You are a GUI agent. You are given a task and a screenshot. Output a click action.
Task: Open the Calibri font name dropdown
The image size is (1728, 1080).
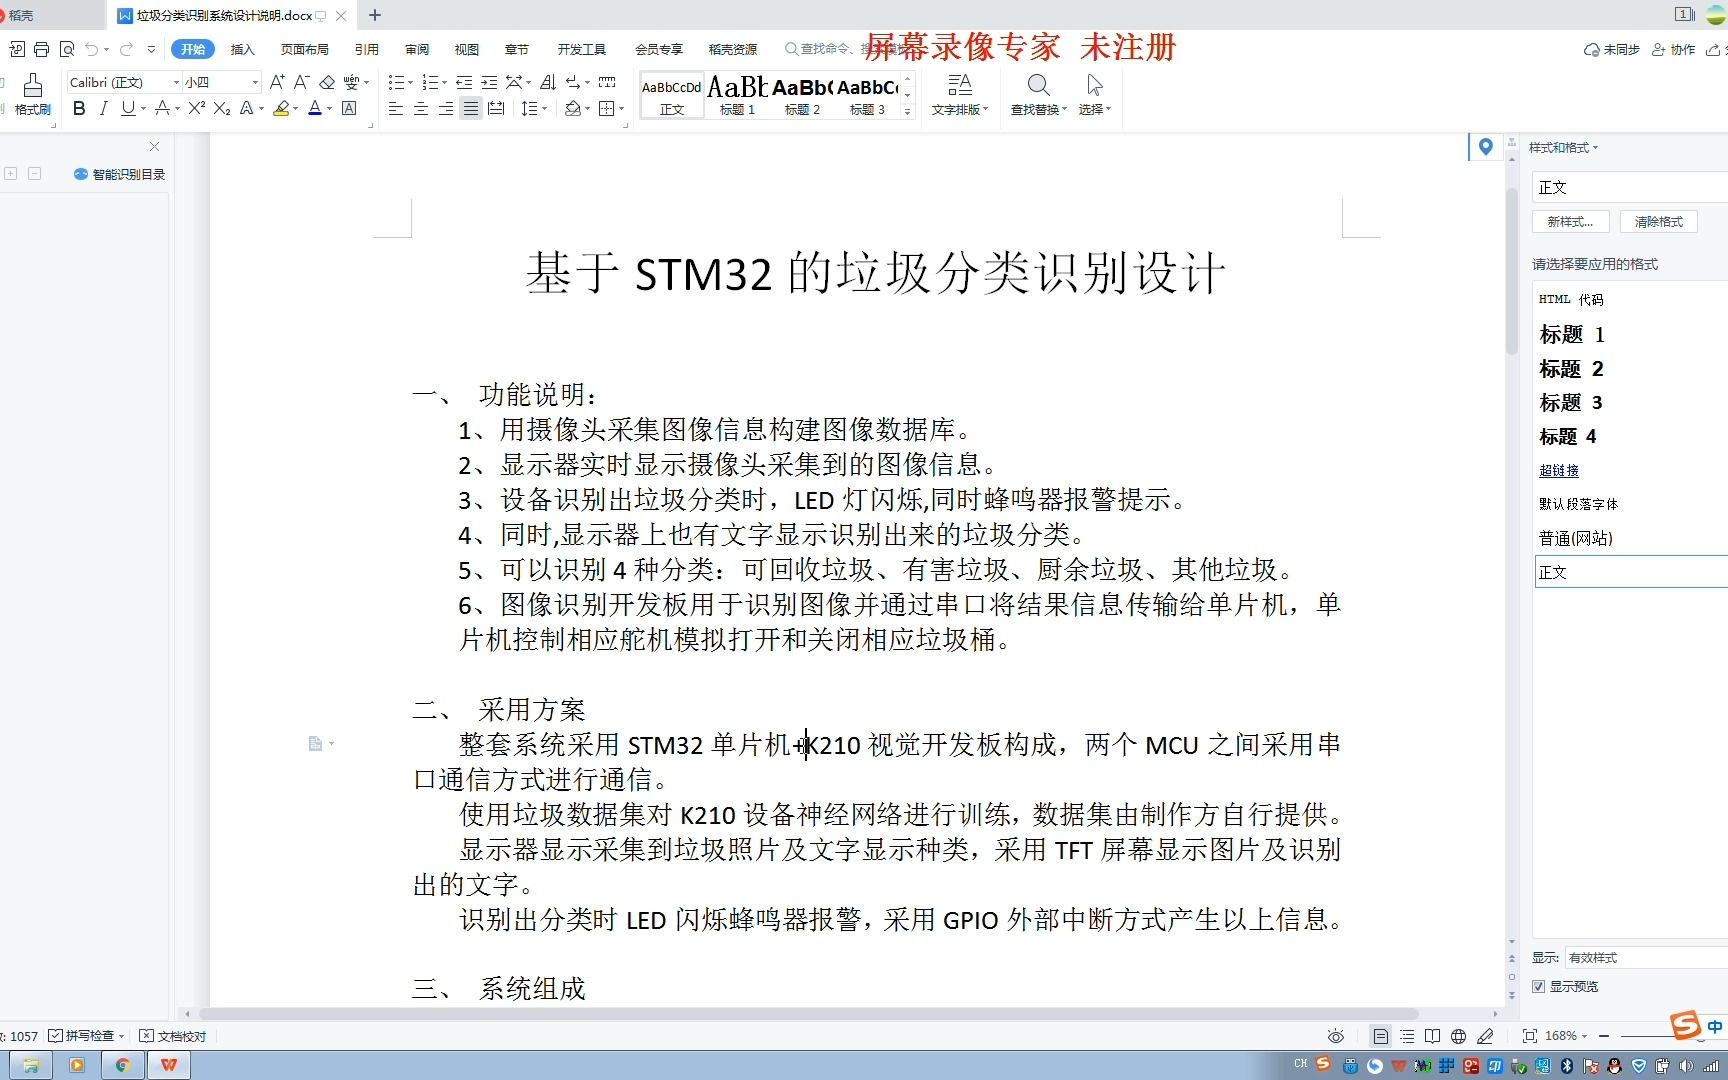177,82
